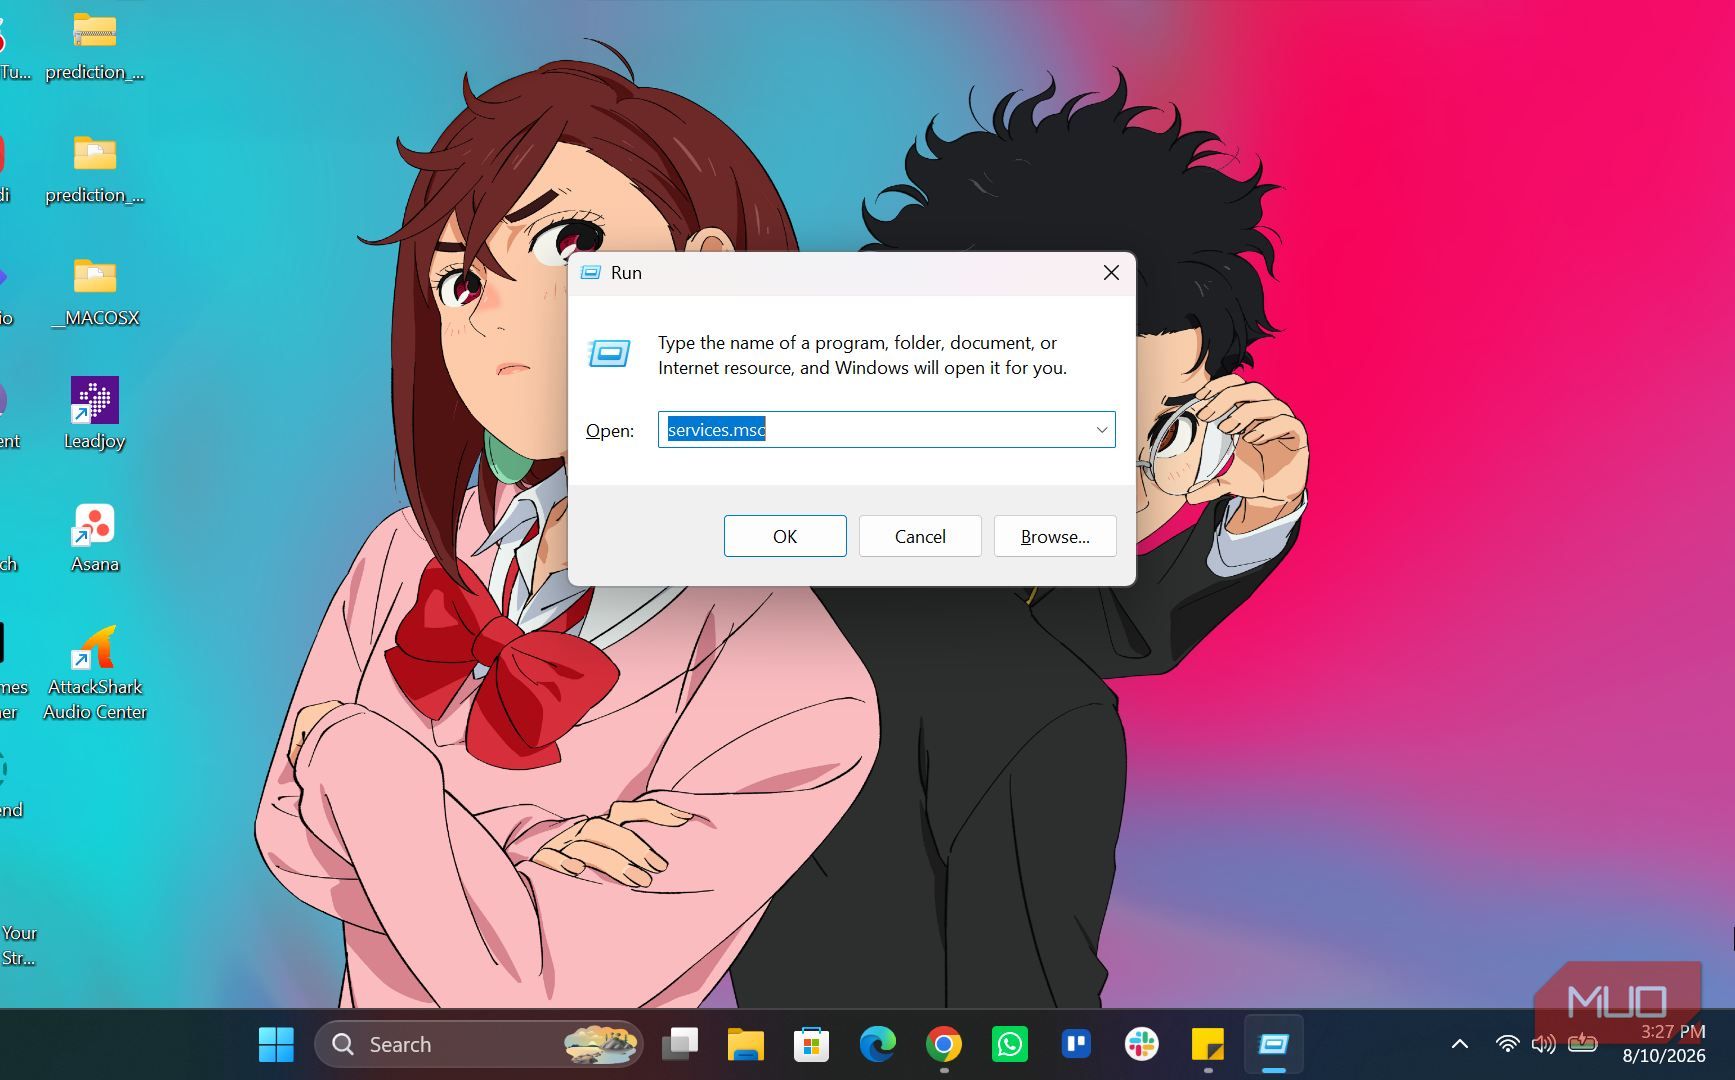Select the Asana desktop shortcut
This screenshot has height=1080, width=1735.
[x=95, y=538]
